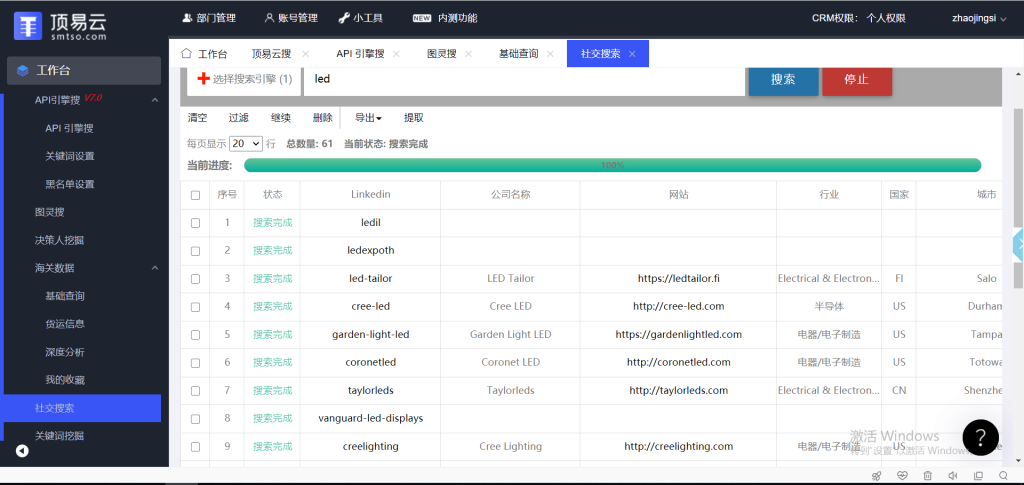This screenshot has width=1024, height=485.
Task: Switch to the API 引擎搜 tab
Action: pos(361,54)
